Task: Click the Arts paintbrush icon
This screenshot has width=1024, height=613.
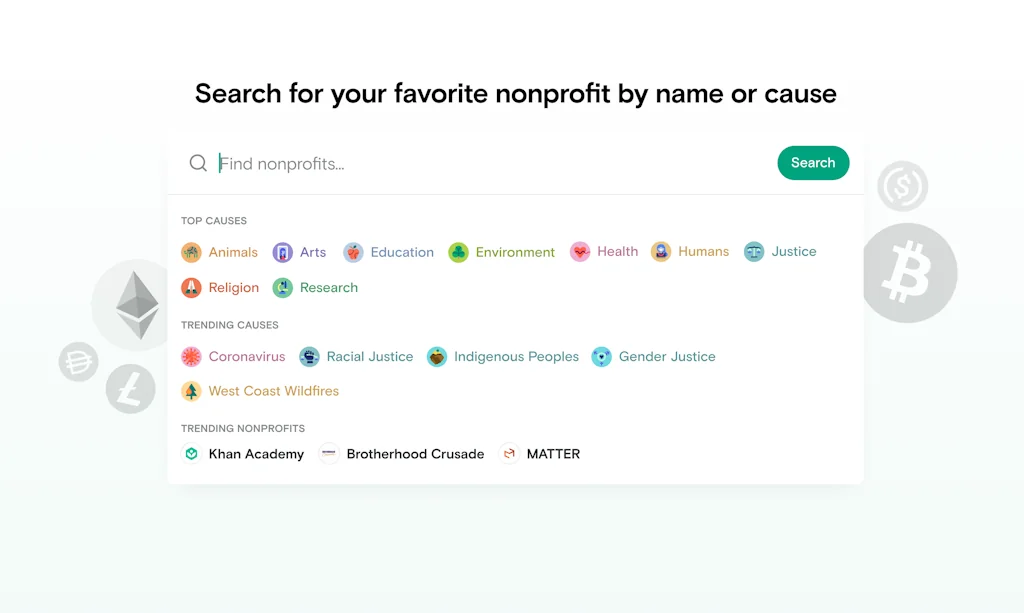Action: [x=282, y=252]
